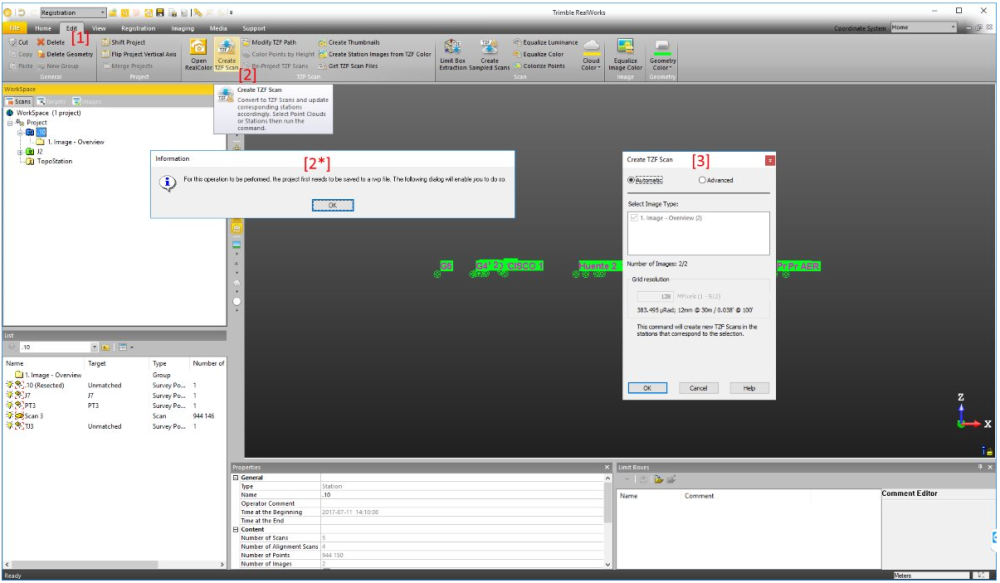This screenshot has height=583, width=1000.
Task: Click the folder icon beside the List search box
Action: (106, 347)
